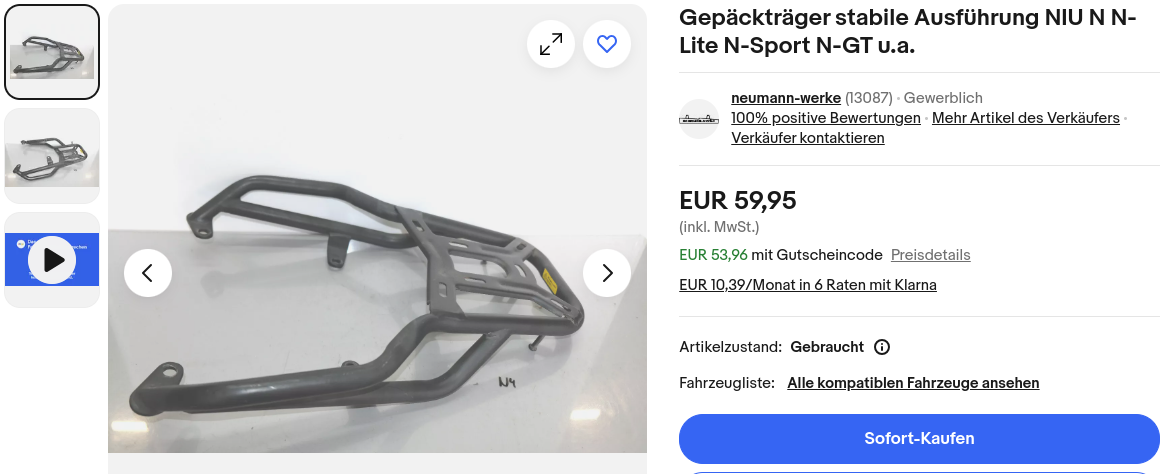This screenshot has height=474, width=1169.
Task: Play the video thumbnail
Action: pyautogui.click(x=52, y=259)
